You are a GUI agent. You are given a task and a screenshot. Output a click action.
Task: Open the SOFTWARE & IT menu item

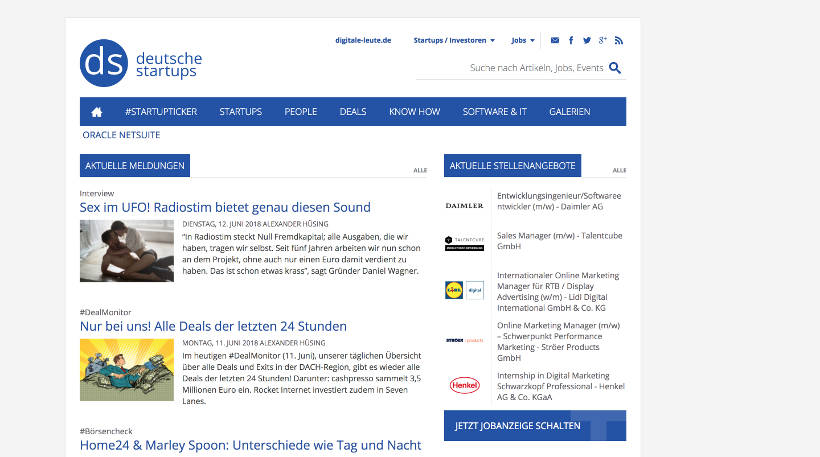click(494, 111)
